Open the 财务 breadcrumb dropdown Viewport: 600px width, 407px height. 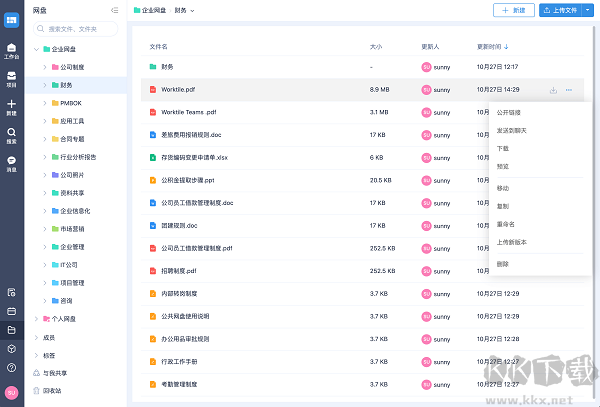[193, 11]
